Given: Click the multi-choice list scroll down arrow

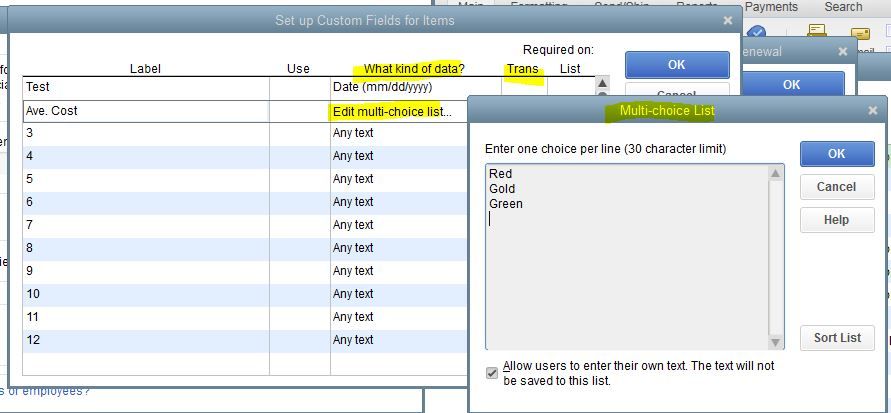Looking at the screenshot, I should click(776, 341).
